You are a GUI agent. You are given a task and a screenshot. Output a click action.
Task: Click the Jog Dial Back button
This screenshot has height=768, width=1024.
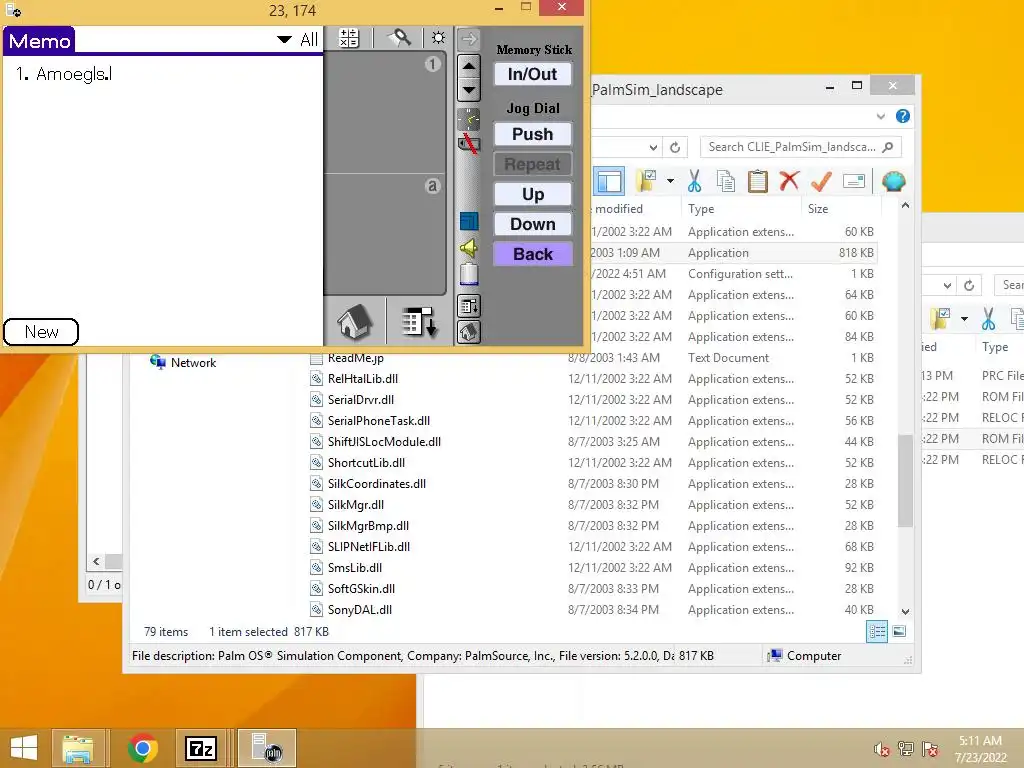532,254
